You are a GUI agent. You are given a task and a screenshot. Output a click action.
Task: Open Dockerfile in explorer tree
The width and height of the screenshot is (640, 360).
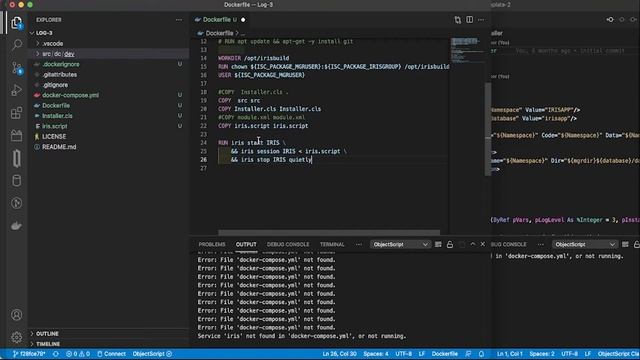pos(56,105)
